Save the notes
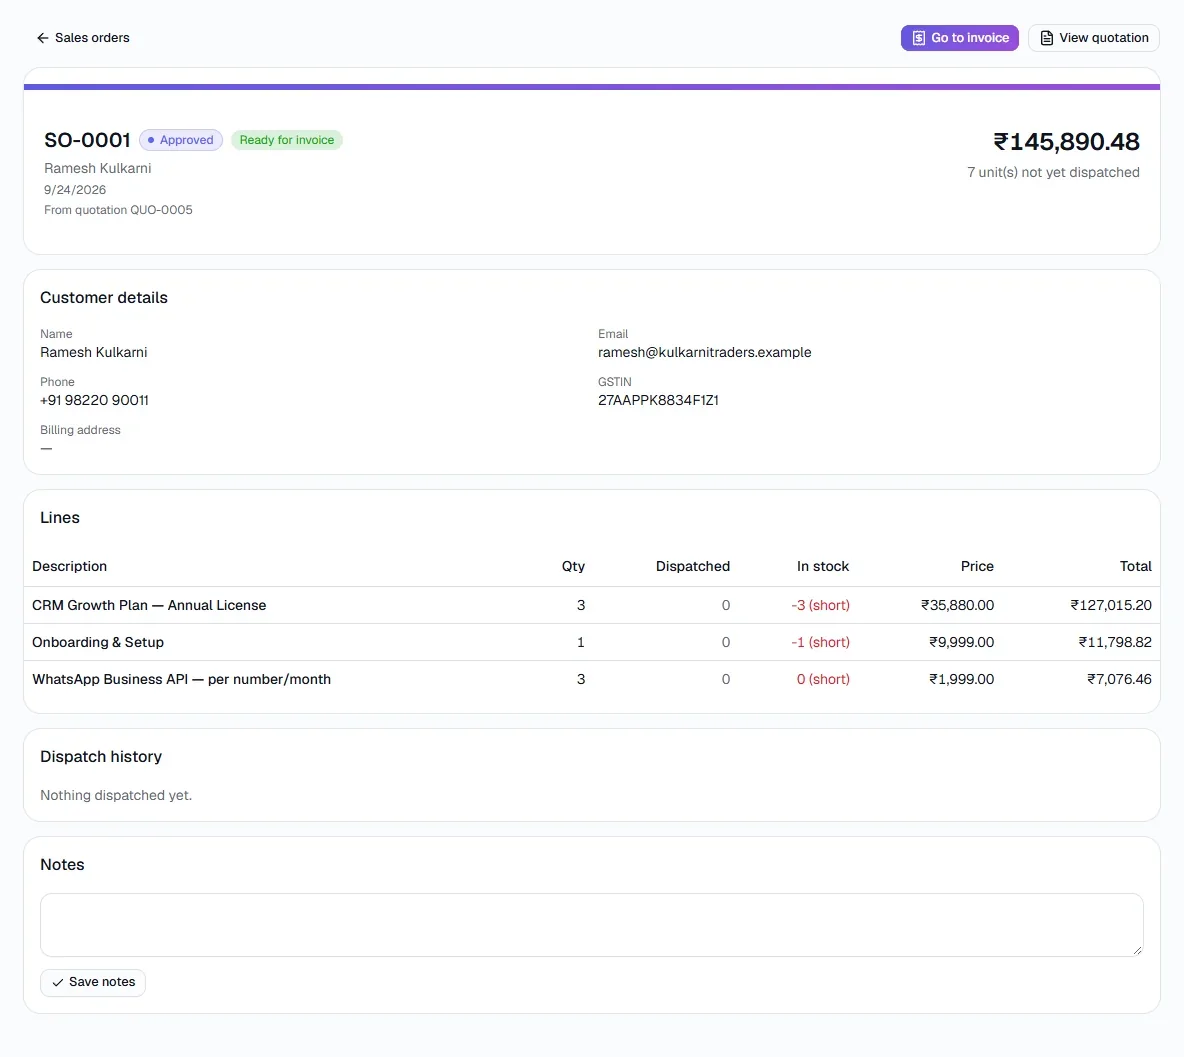The width and height of the screenshot is (1184, 1057). point(93,982)
